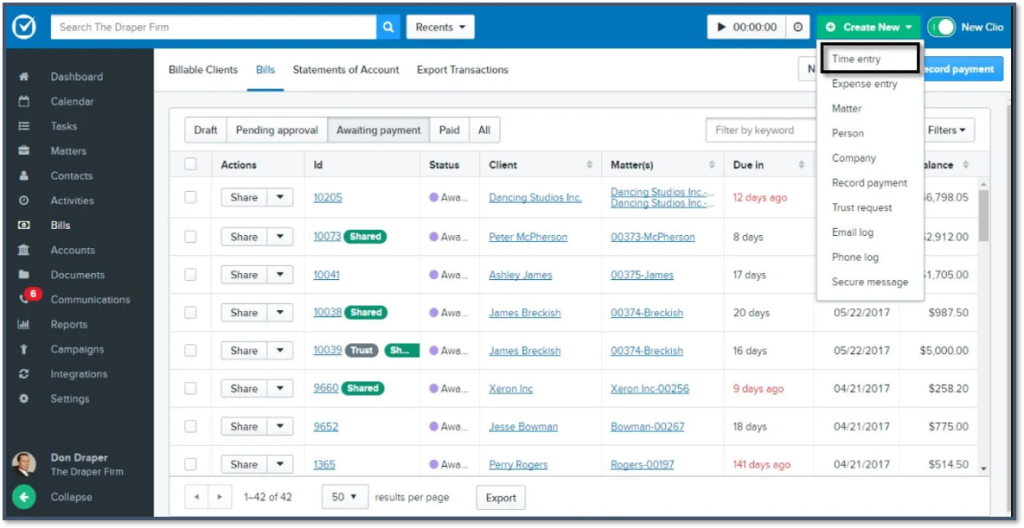Viewport: 1024px width, 528px height.
Task: Filter bills by Pending approval
Action: click(277, 130)
